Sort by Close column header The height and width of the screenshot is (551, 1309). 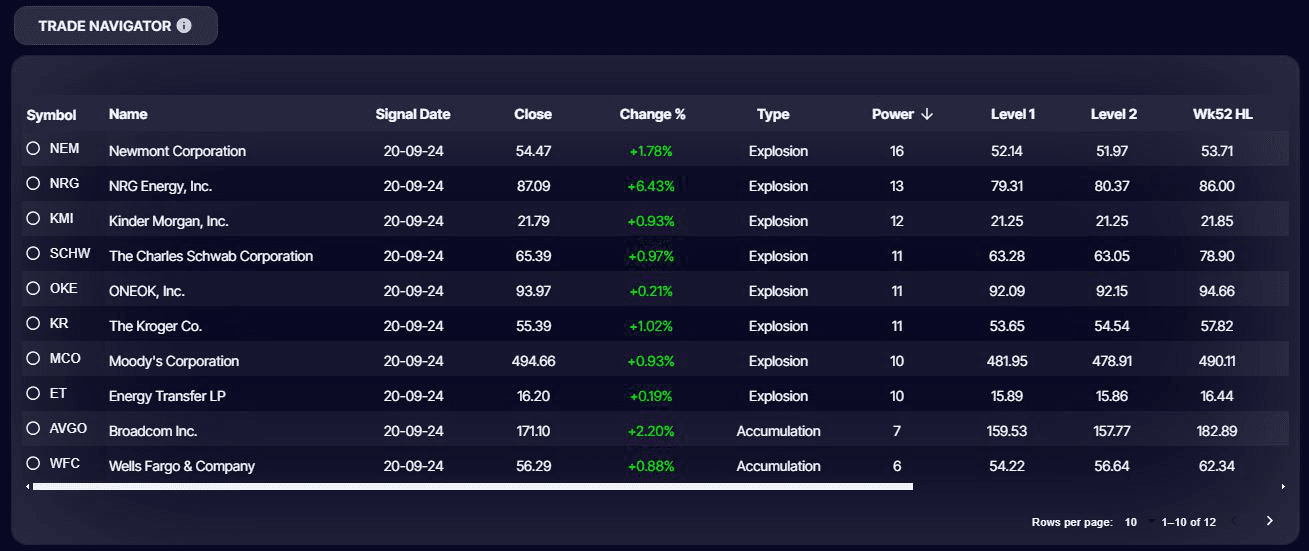point(533,114)
